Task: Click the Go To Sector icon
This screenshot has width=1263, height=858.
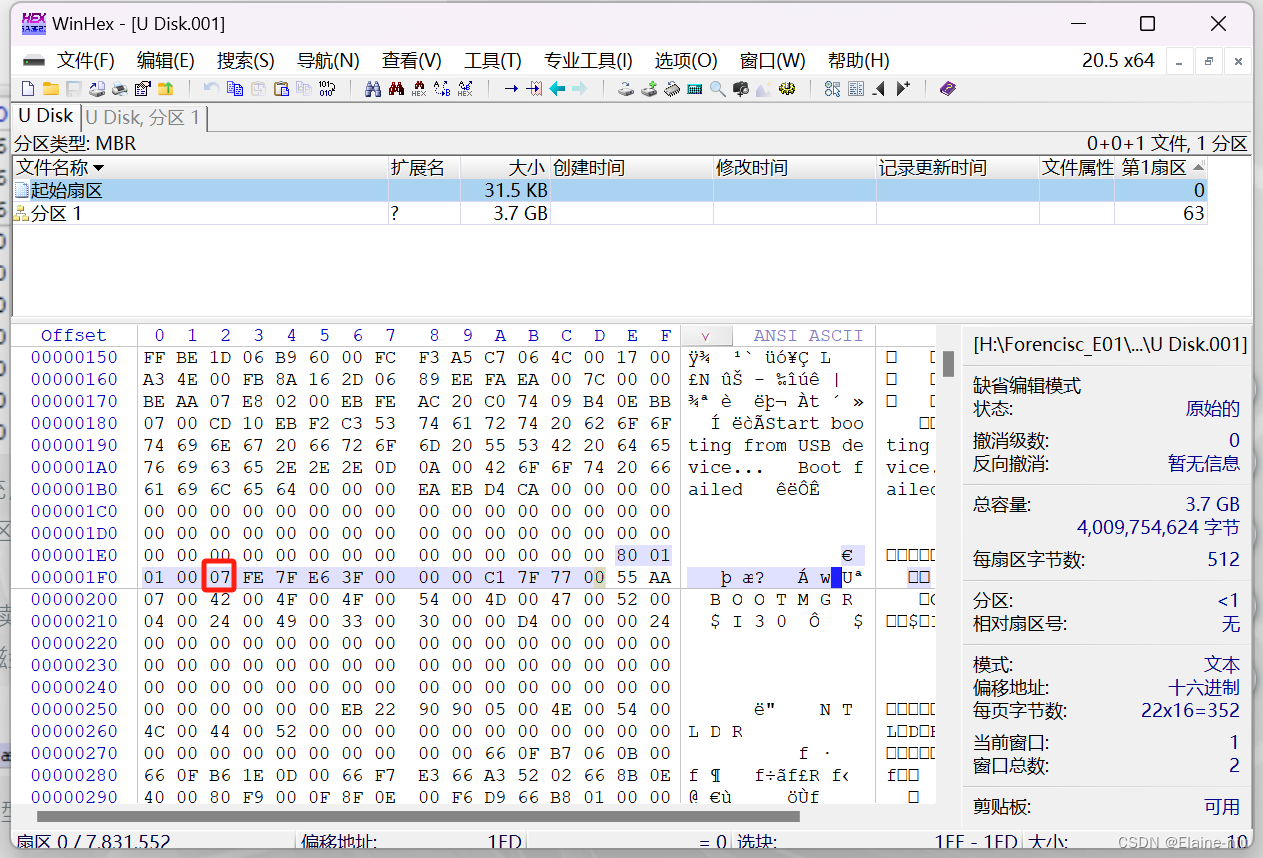Action: [x=533, y=89]
